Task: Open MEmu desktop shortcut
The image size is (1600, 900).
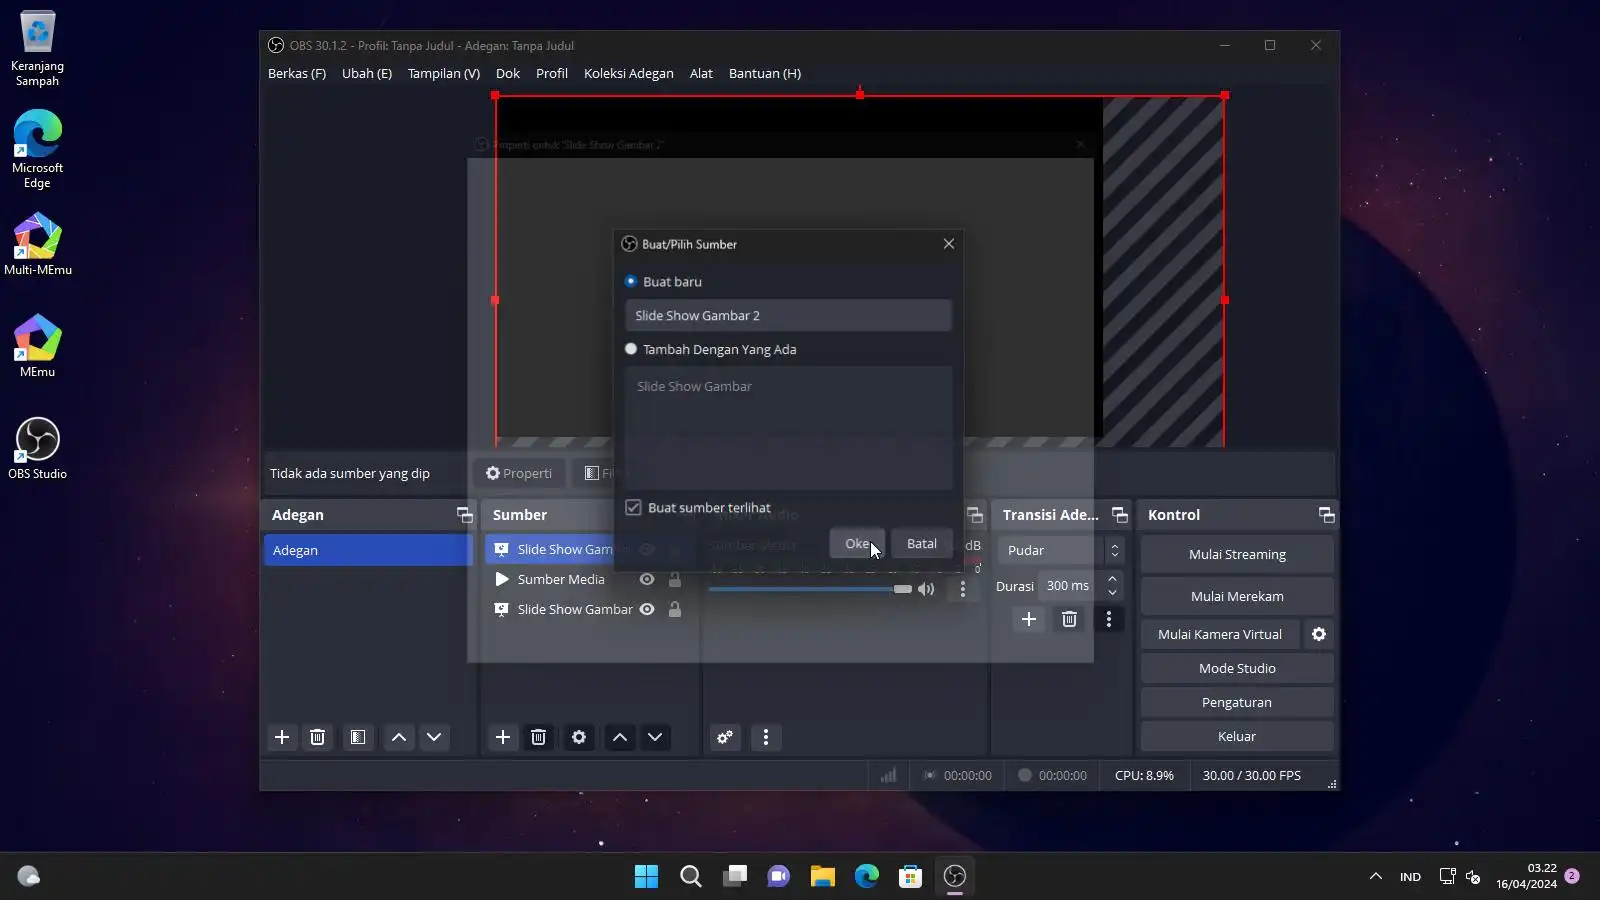Action: [x=38, y=346]
